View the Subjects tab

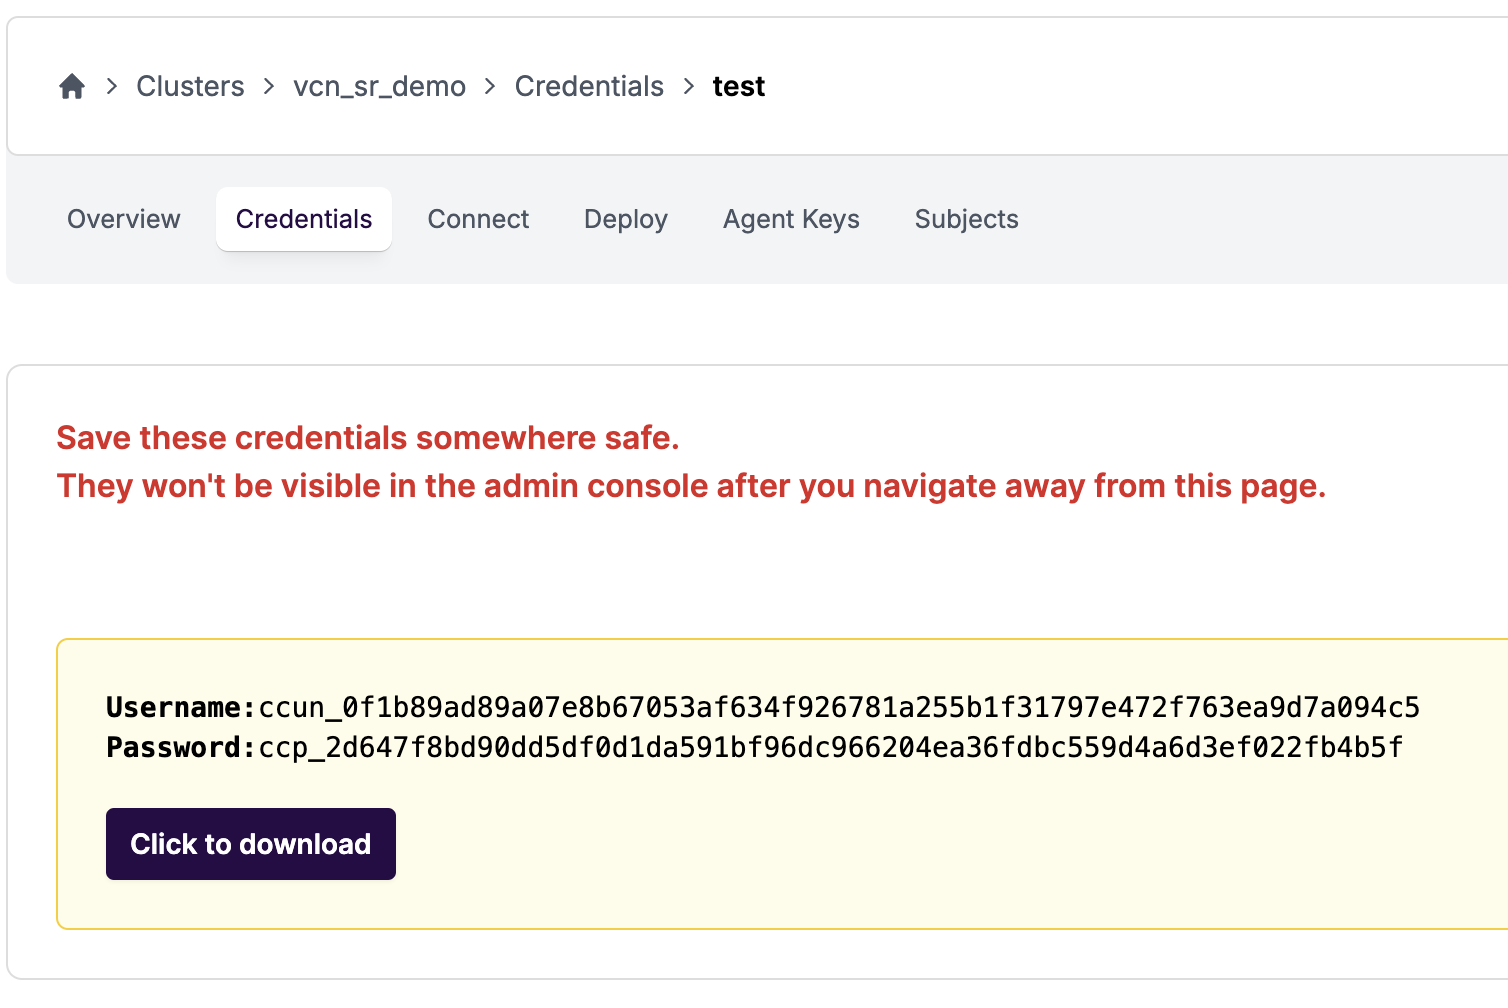tap(967, 219)
